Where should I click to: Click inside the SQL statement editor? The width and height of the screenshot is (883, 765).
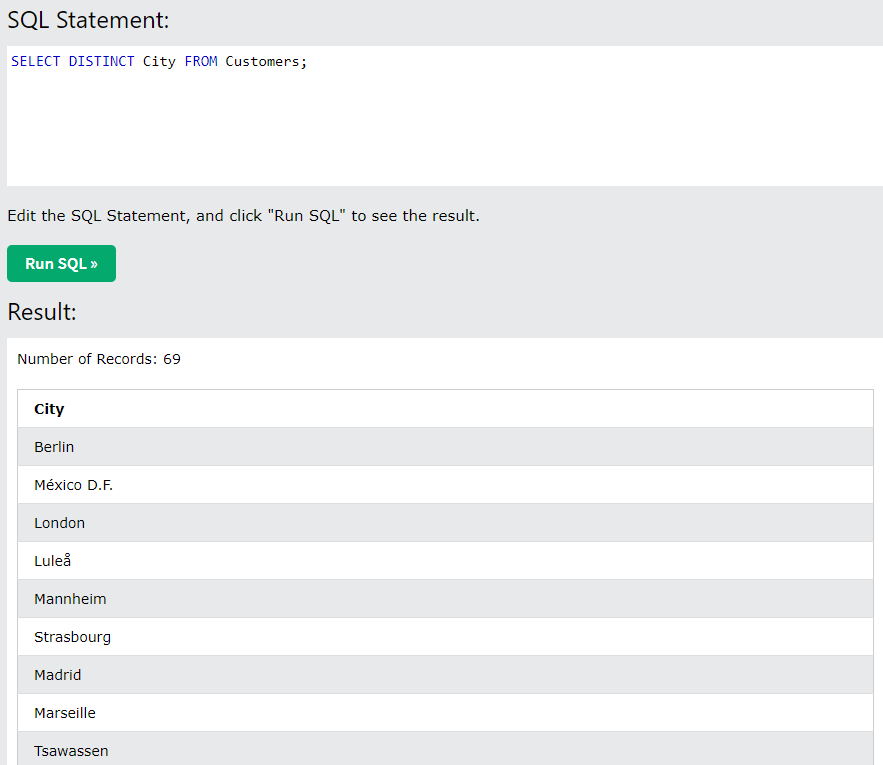(445, 116)
